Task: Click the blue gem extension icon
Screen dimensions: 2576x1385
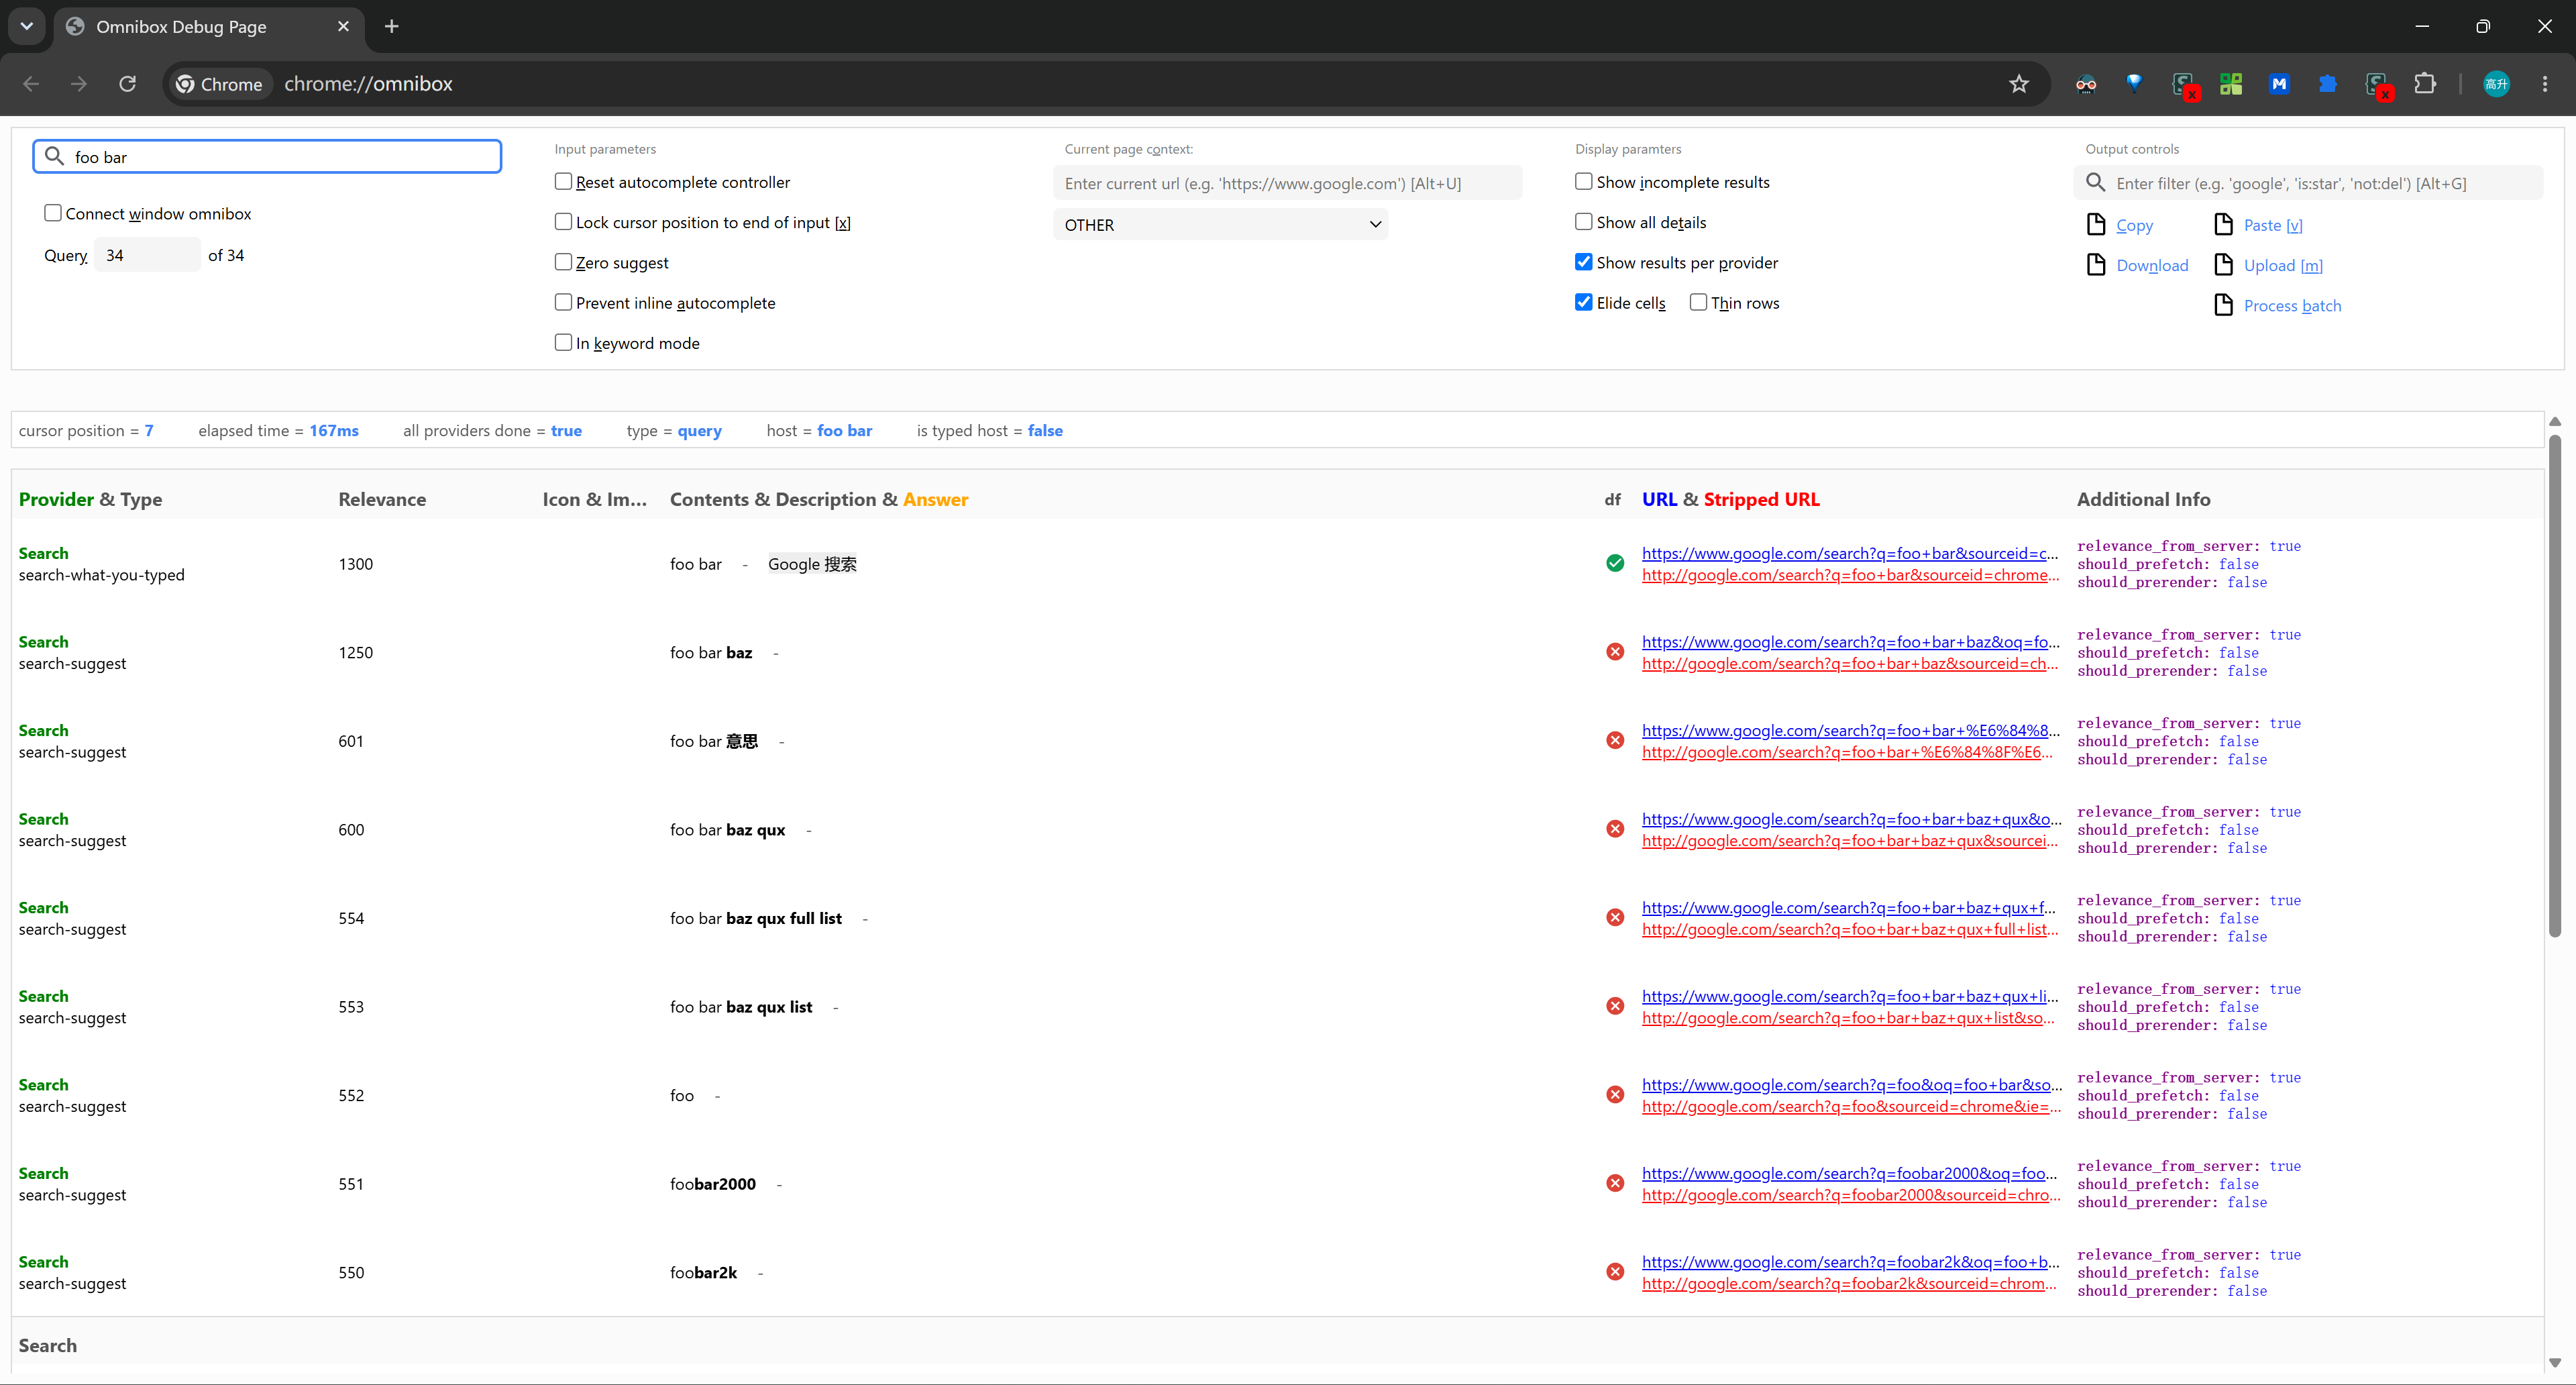Action: [x=2134, y=83]
